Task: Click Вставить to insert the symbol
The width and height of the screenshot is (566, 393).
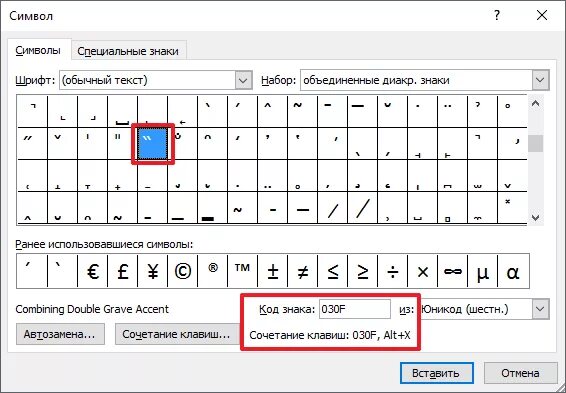Action: (437, 373)
